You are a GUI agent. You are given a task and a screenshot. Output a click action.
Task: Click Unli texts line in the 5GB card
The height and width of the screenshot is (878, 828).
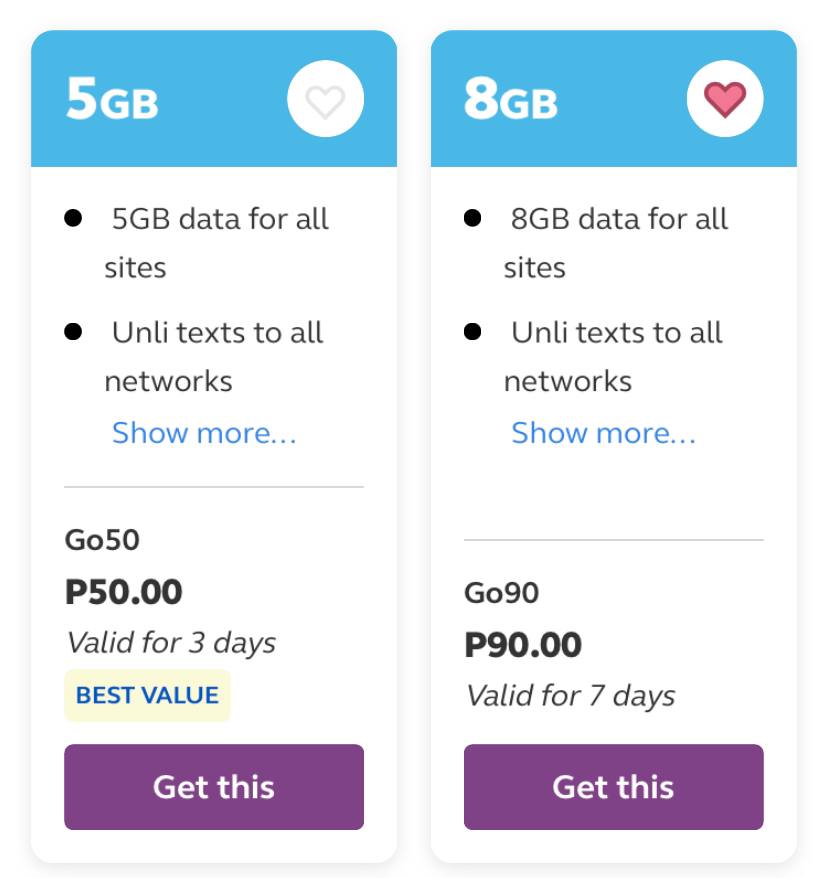pos(214,356)
